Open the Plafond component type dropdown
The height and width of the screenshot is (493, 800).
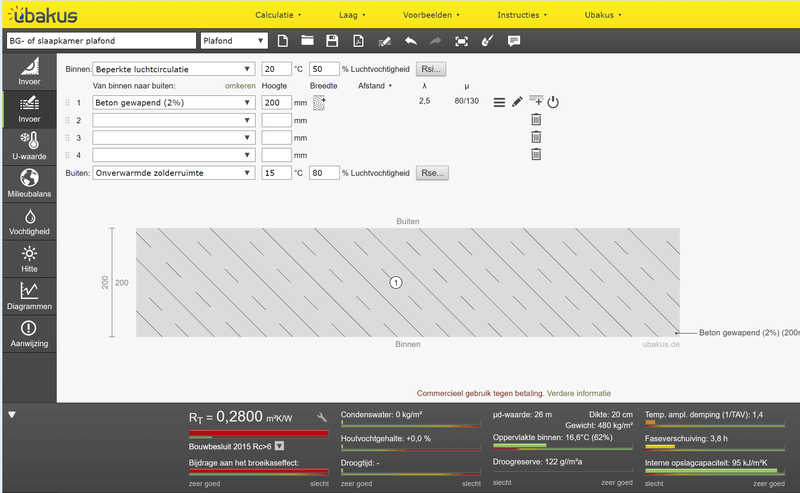(234, 41)
